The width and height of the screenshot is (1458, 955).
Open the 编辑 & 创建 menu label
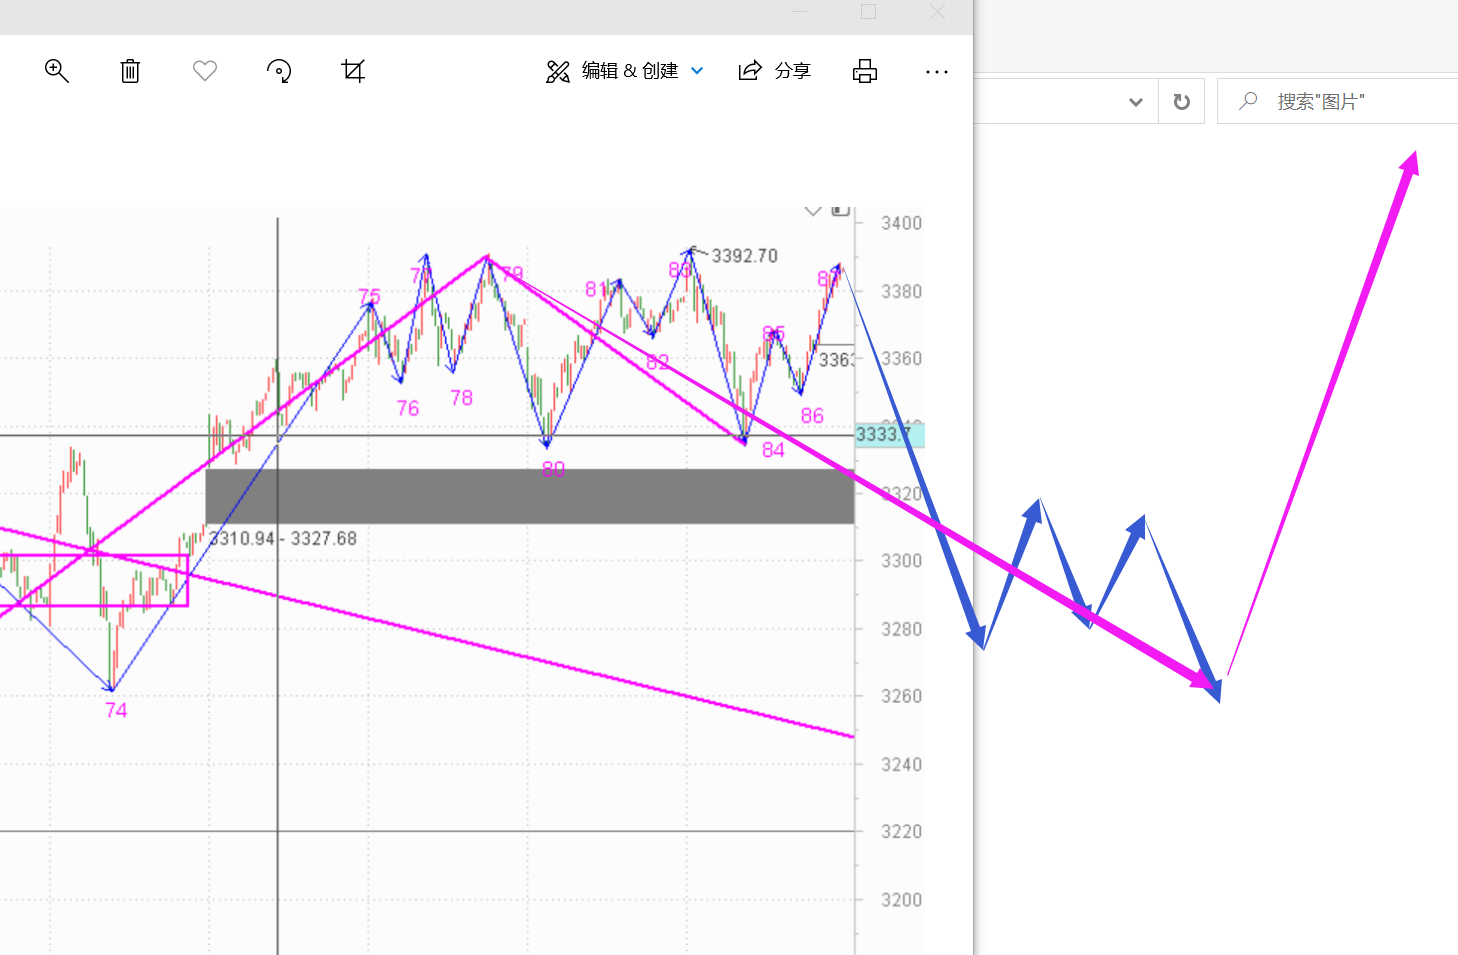[x=629, y=71]
